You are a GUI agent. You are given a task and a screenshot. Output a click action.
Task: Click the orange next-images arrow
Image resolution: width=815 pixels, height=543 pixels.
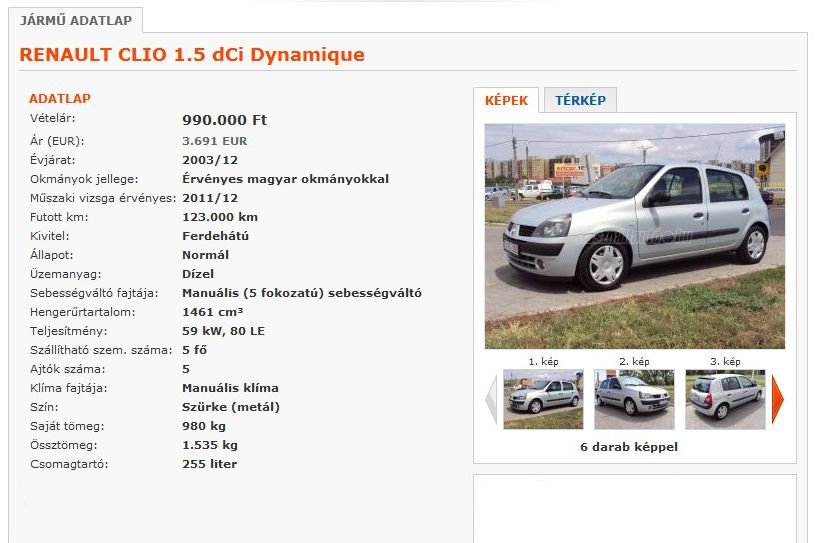click(x=778, y=399)
